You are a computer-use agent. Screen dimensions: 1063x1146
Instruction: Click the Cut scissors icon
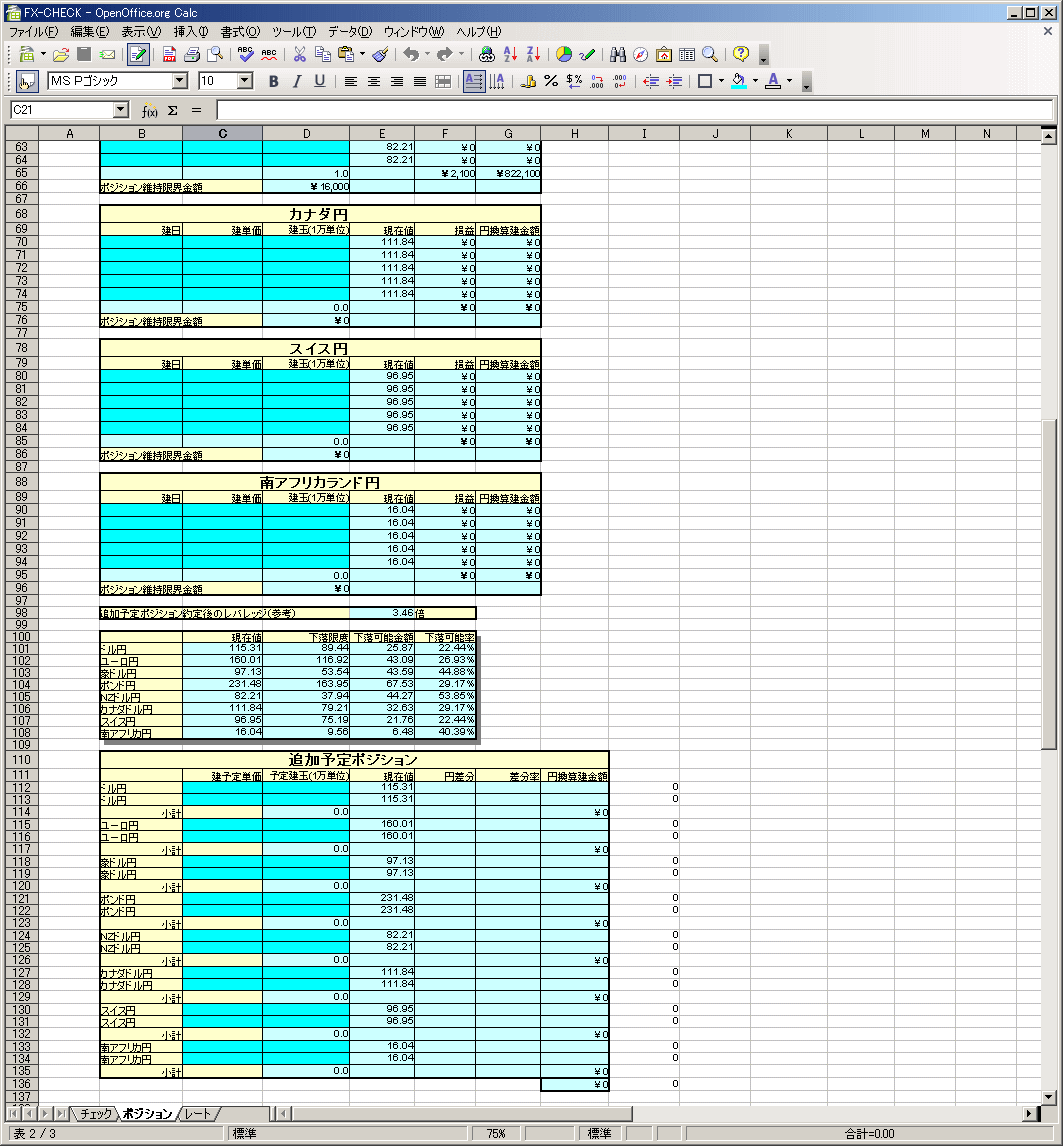[x=298, y=54]
